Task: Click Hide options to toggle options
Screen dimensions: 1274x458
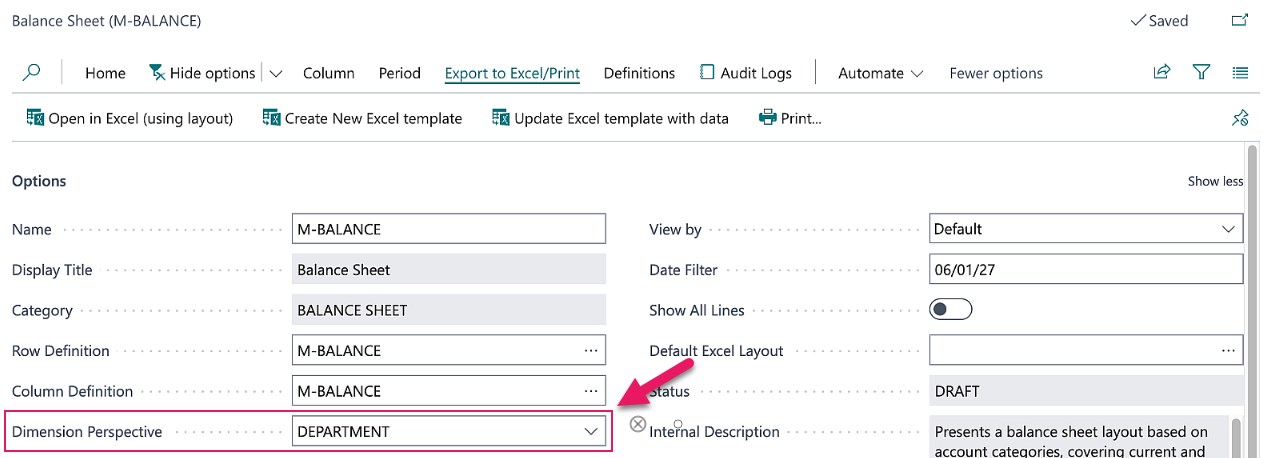Action: point(202,73)
